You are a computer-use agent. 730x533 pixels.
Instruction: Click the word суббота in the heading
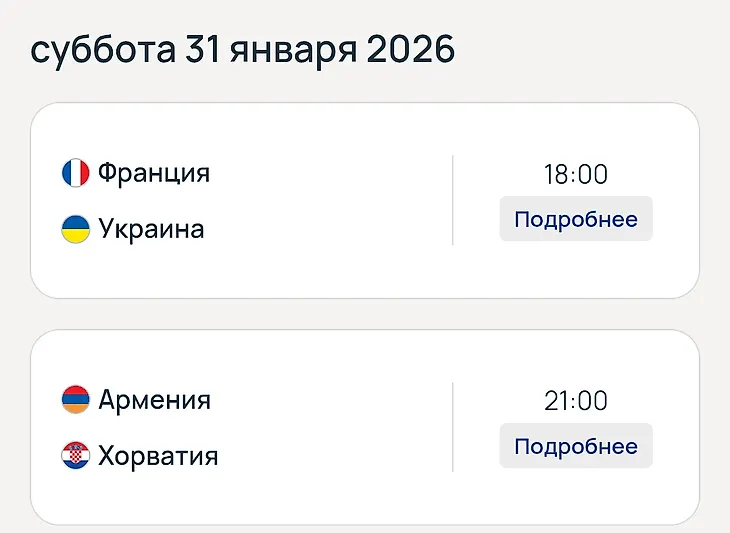103,49
